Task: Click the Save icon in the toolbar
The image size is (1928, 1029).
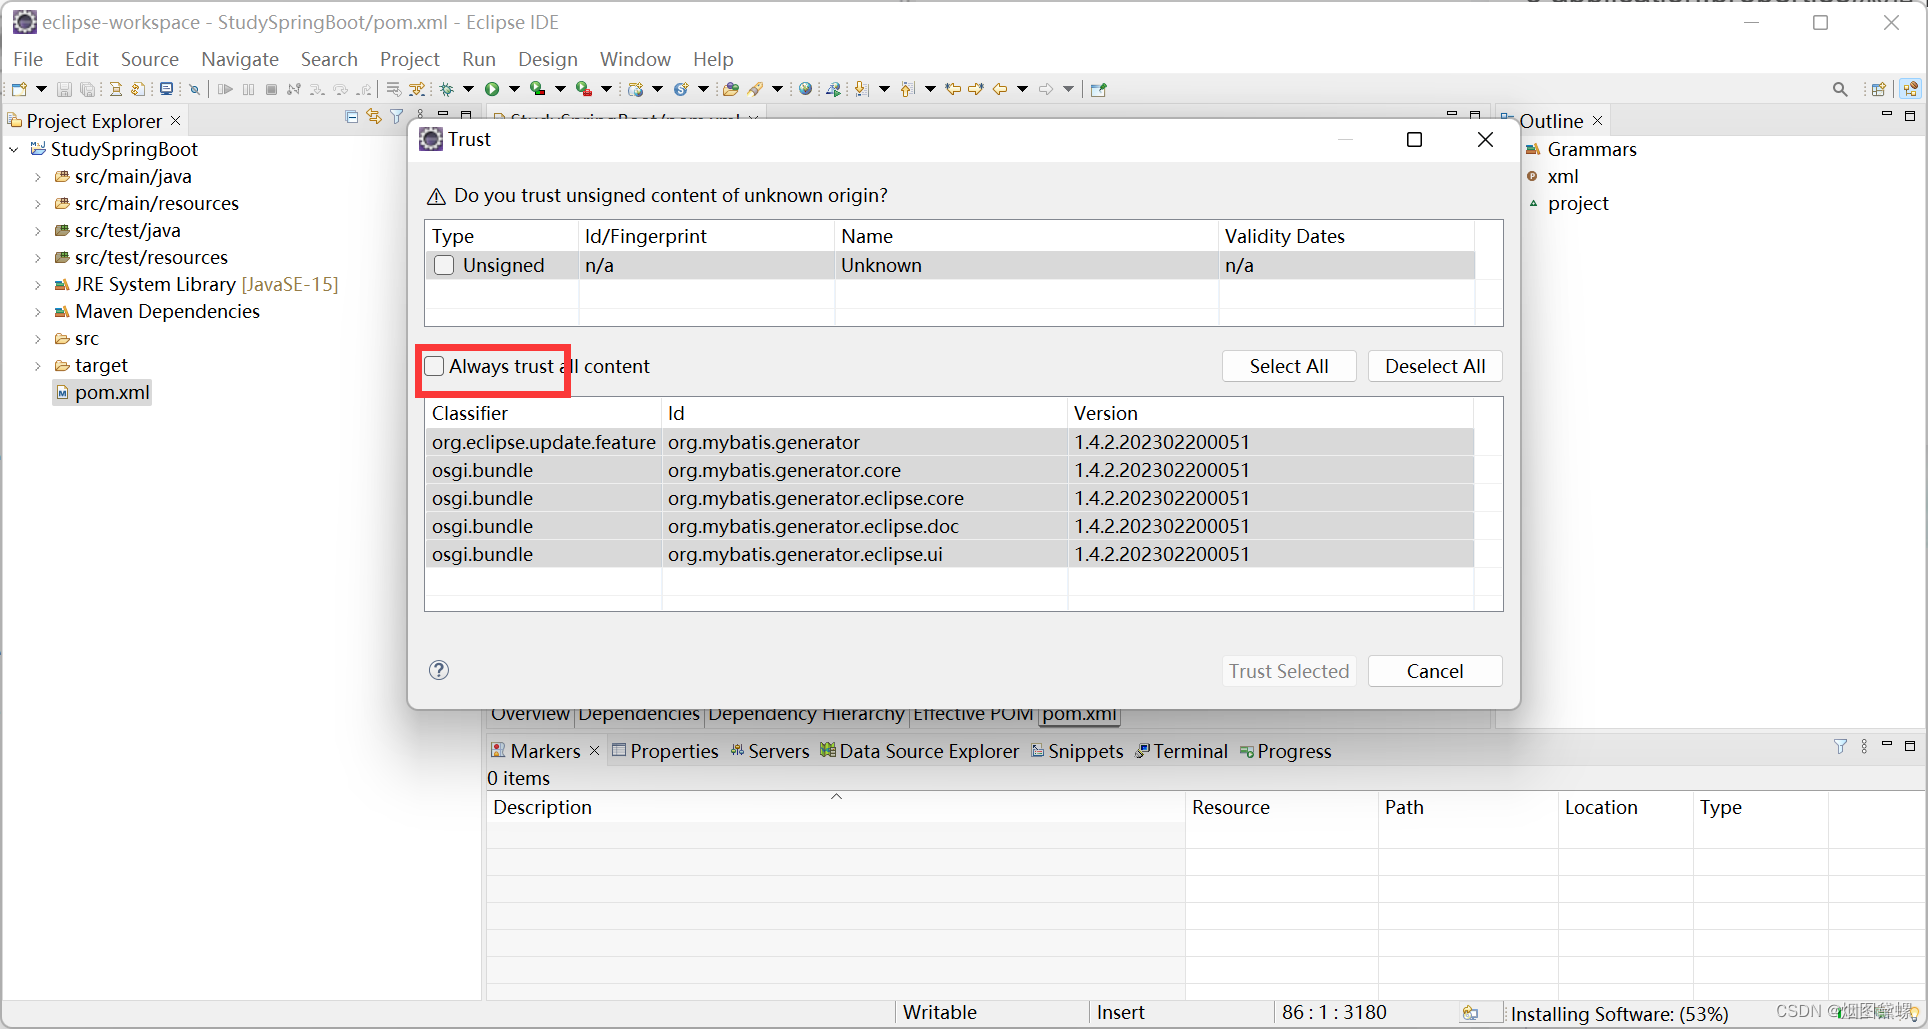Action: 64,89
